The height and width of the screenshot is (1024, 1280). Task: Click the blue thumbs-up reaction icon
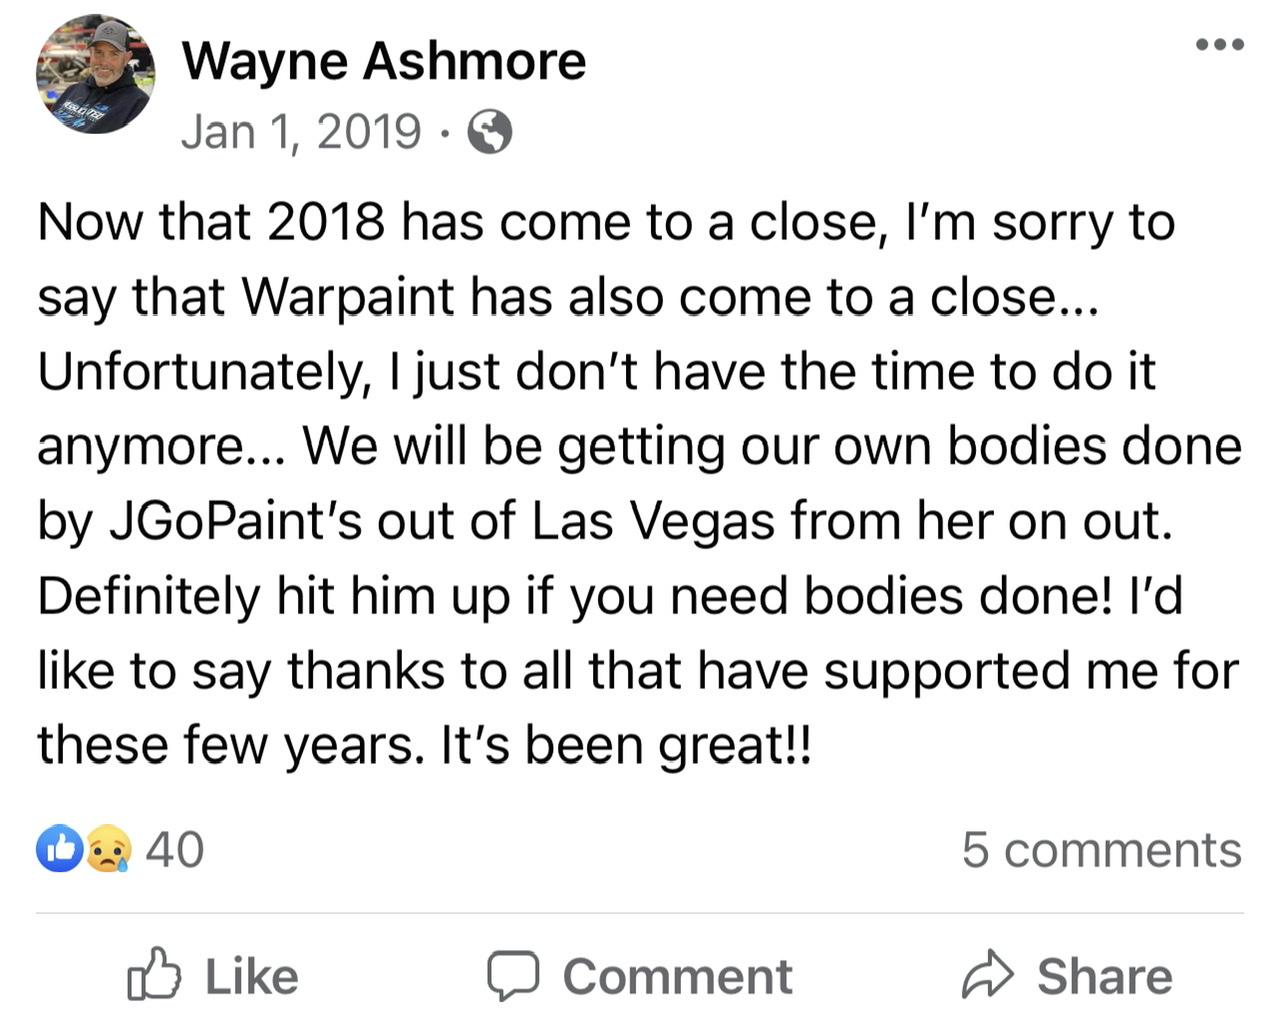click(59, 849)
